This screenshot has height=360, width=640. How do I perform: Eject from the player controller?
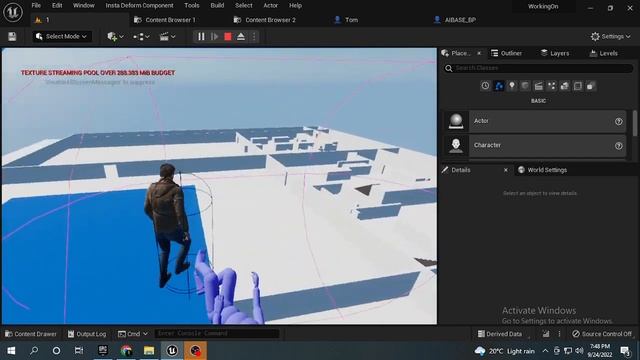pyautogui.click(x=241, y=37)
